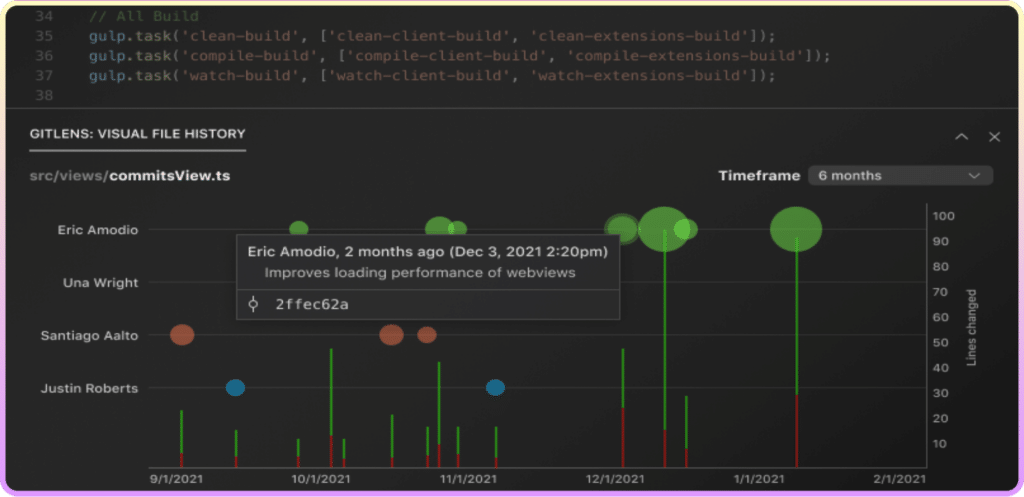Click the commit icon beside 2ffec62a

point(253,304)
